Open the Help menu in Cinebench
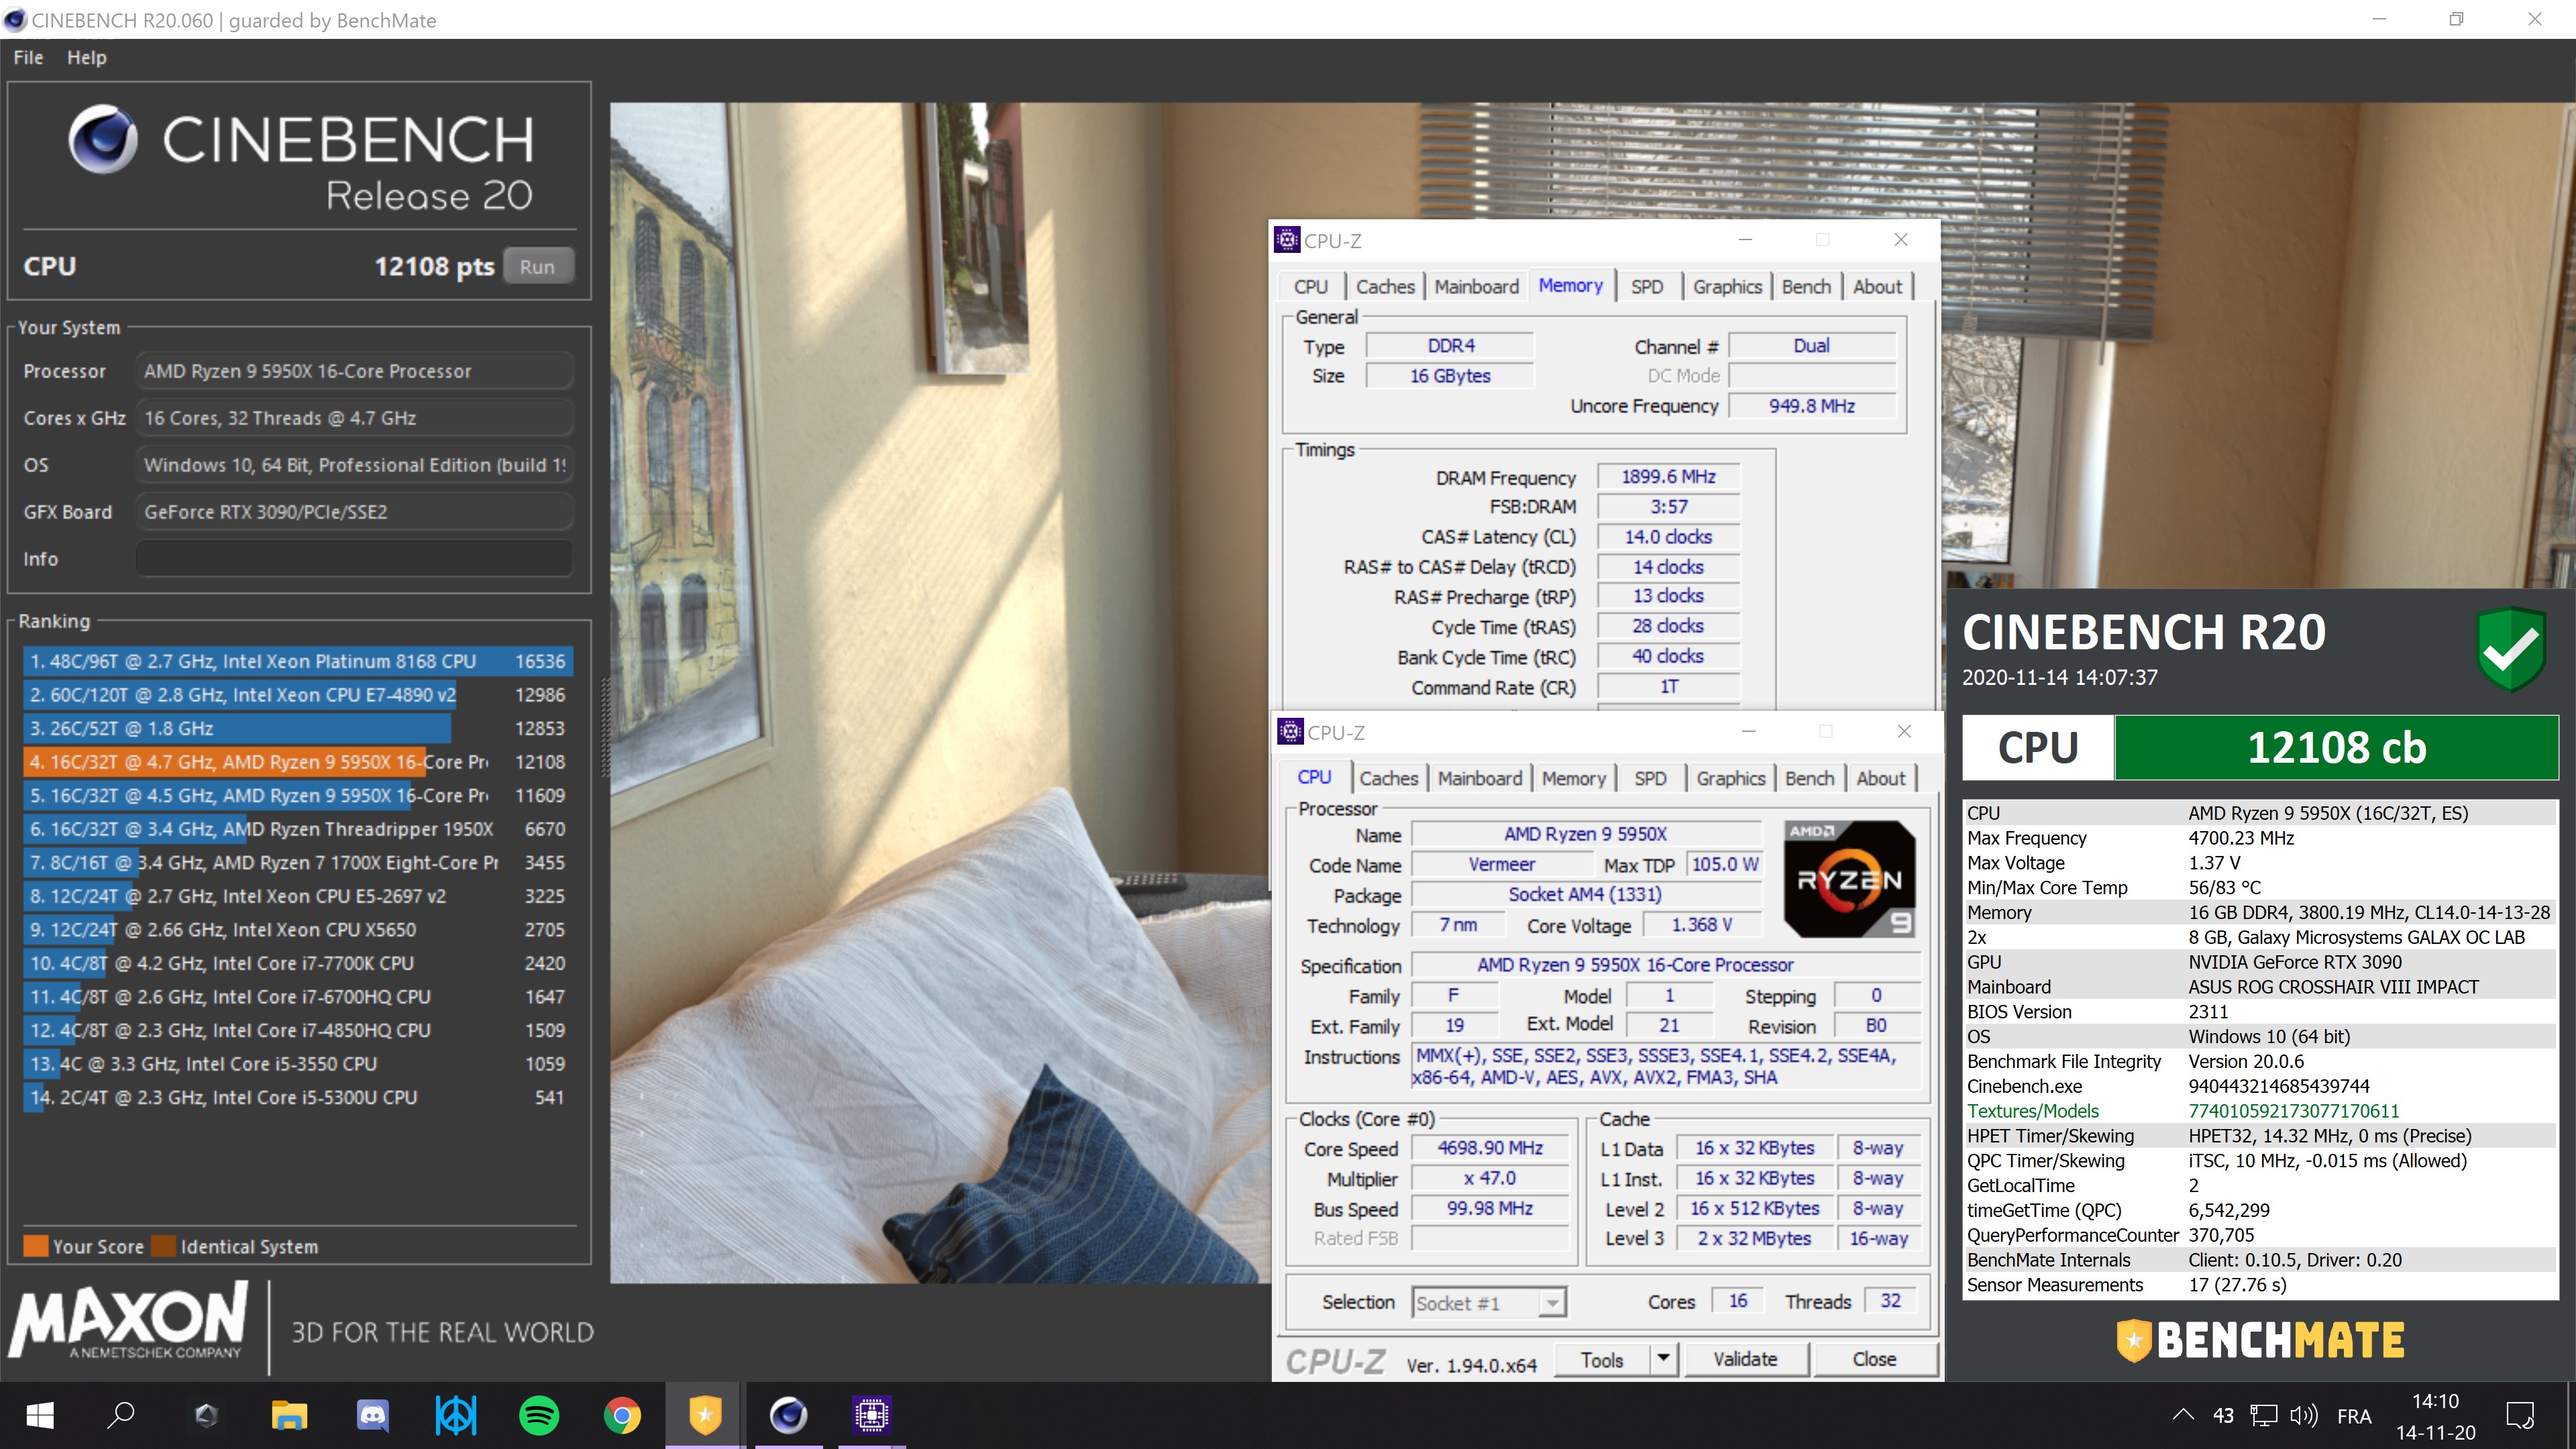The image size is (2576, 1449). 87,57
